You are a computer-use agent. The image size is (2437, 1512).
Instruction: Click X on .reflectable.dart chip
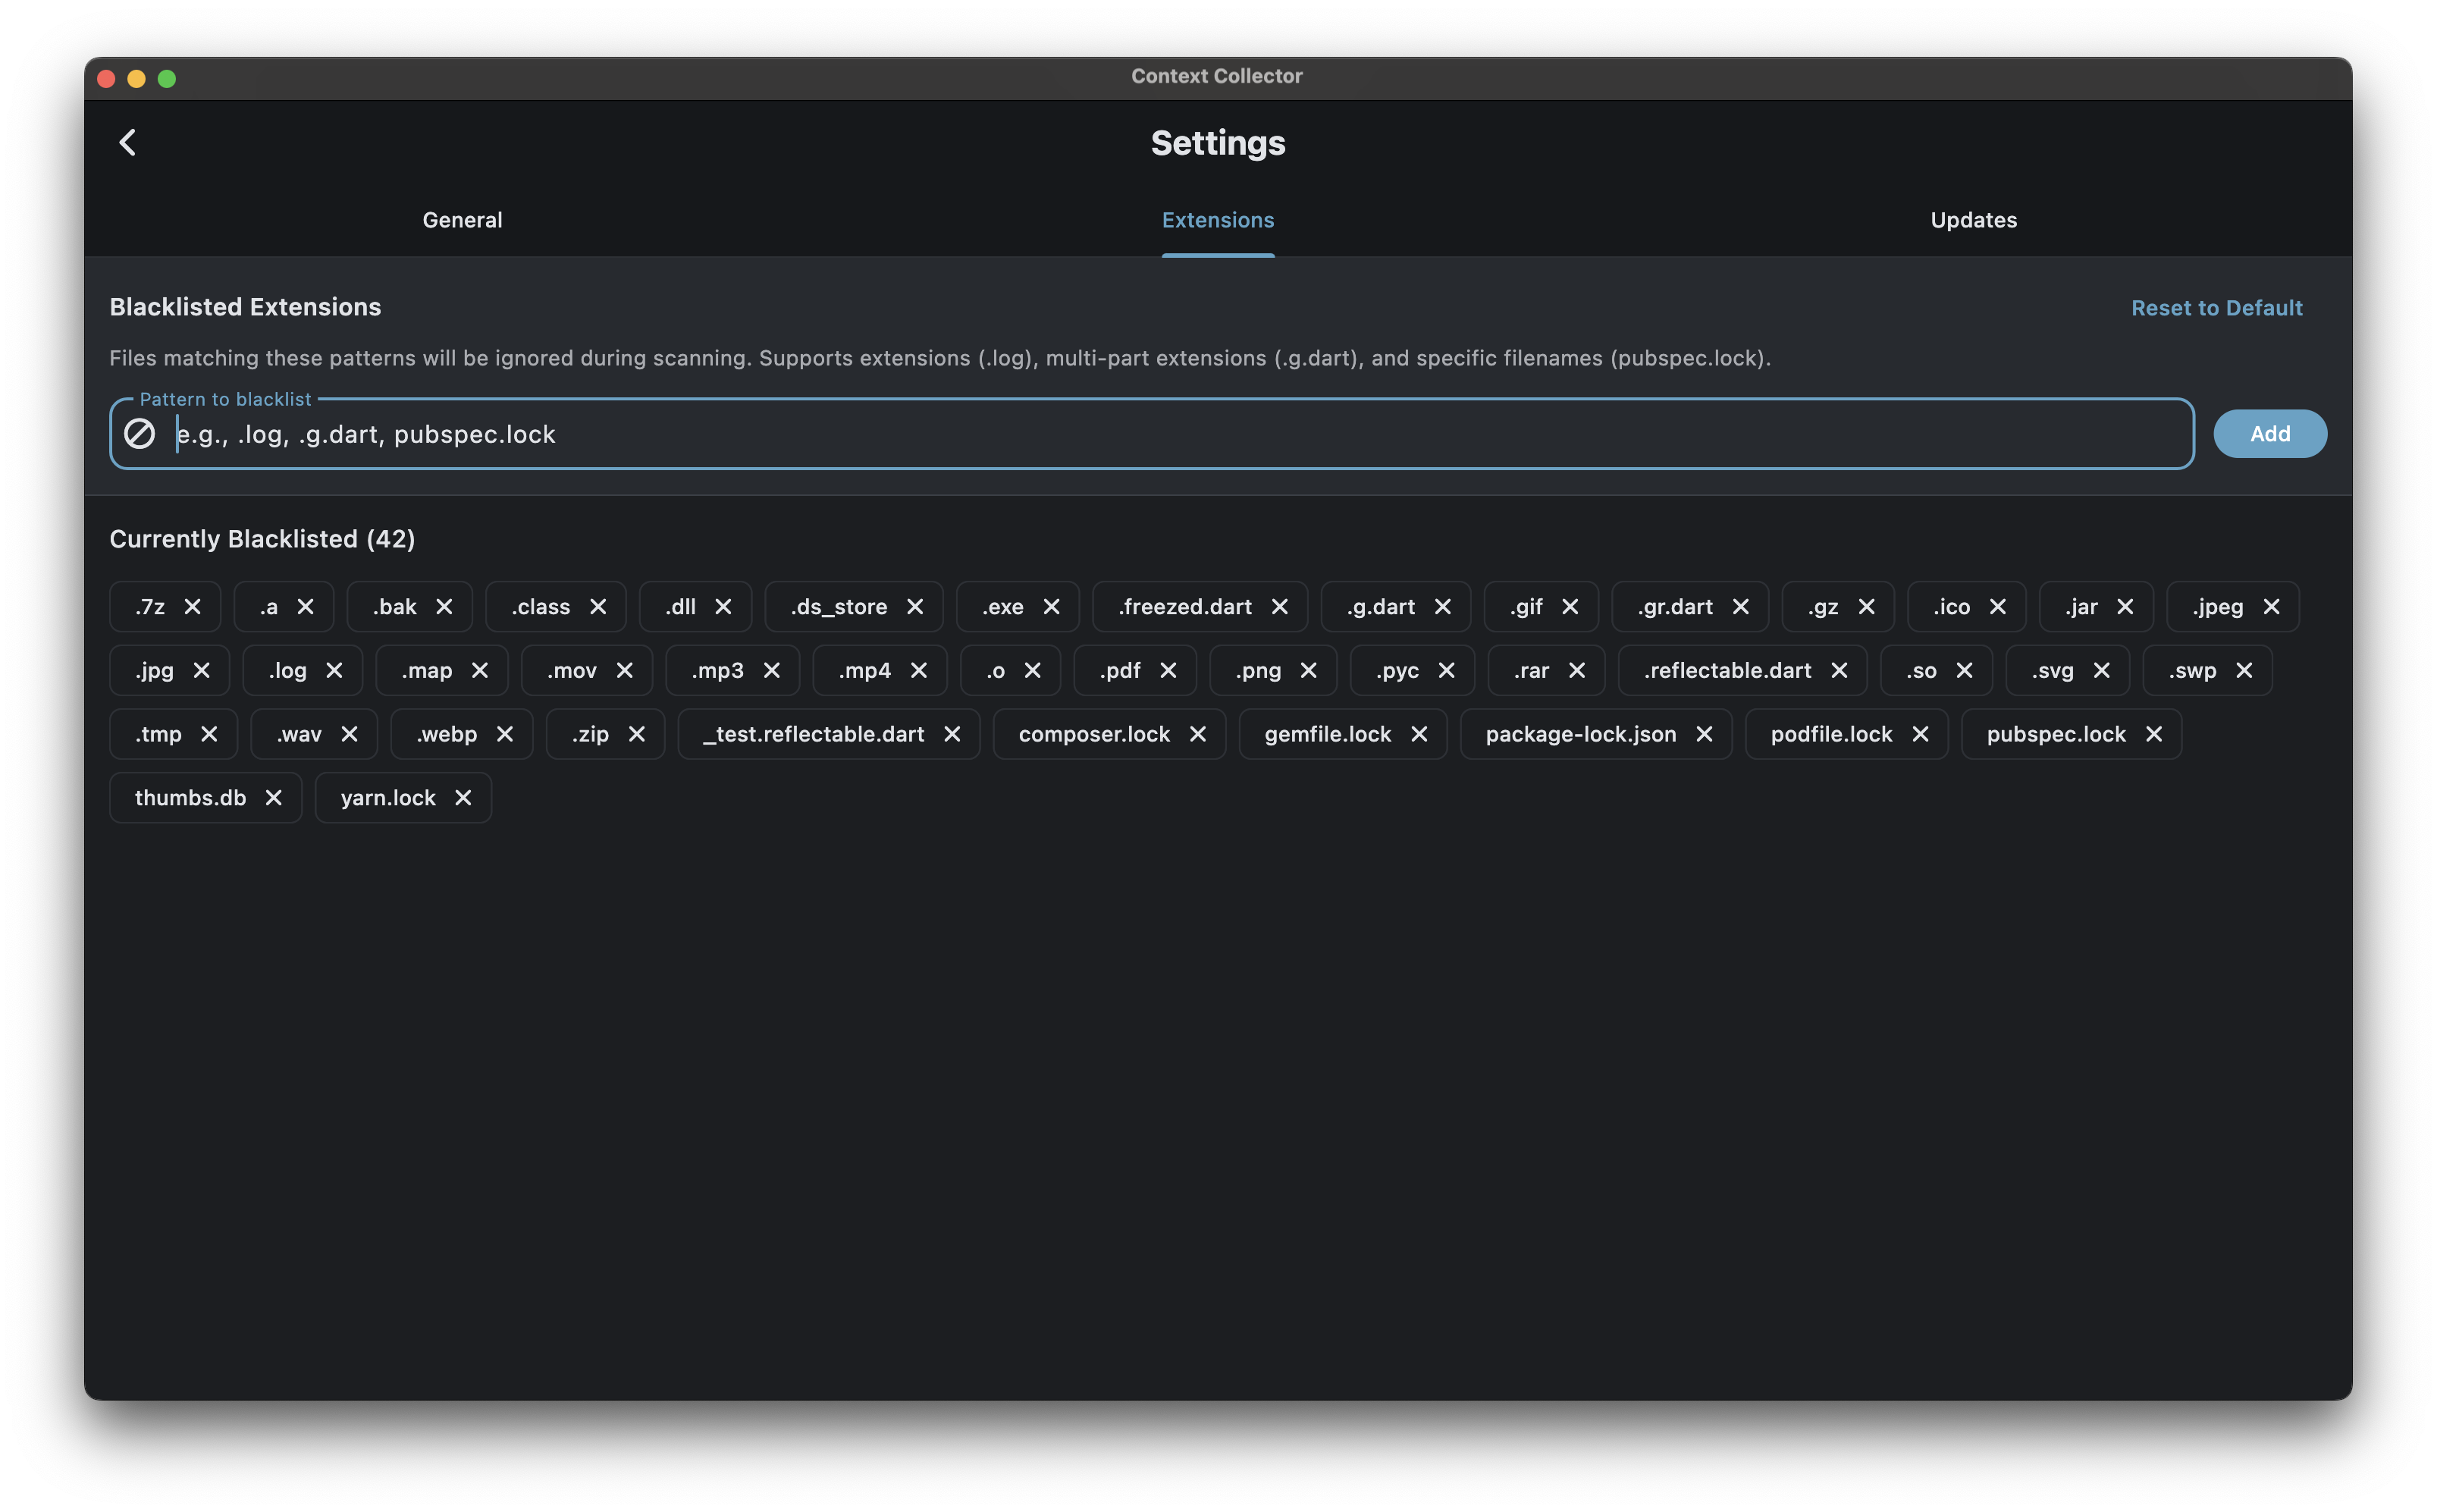pyautogui.click(x=1839, y=670)
